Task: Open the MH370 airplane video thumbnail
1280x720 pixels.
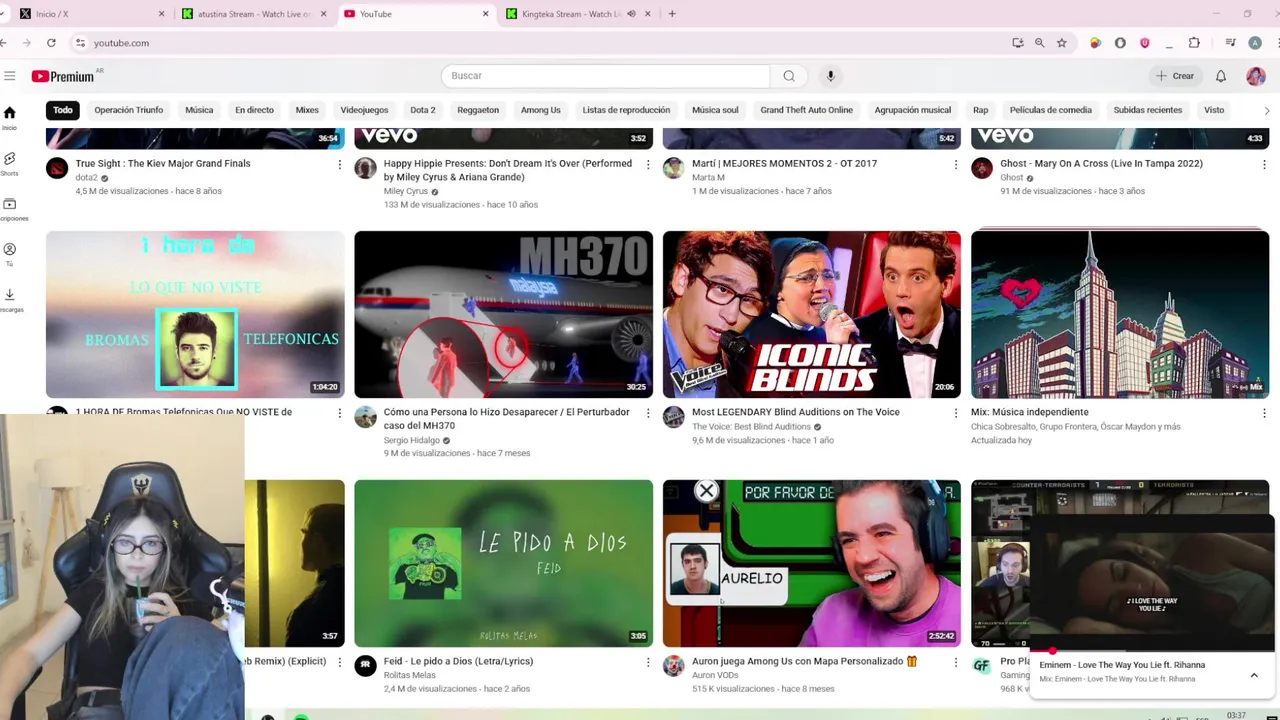Action: [x=503, y=314]
